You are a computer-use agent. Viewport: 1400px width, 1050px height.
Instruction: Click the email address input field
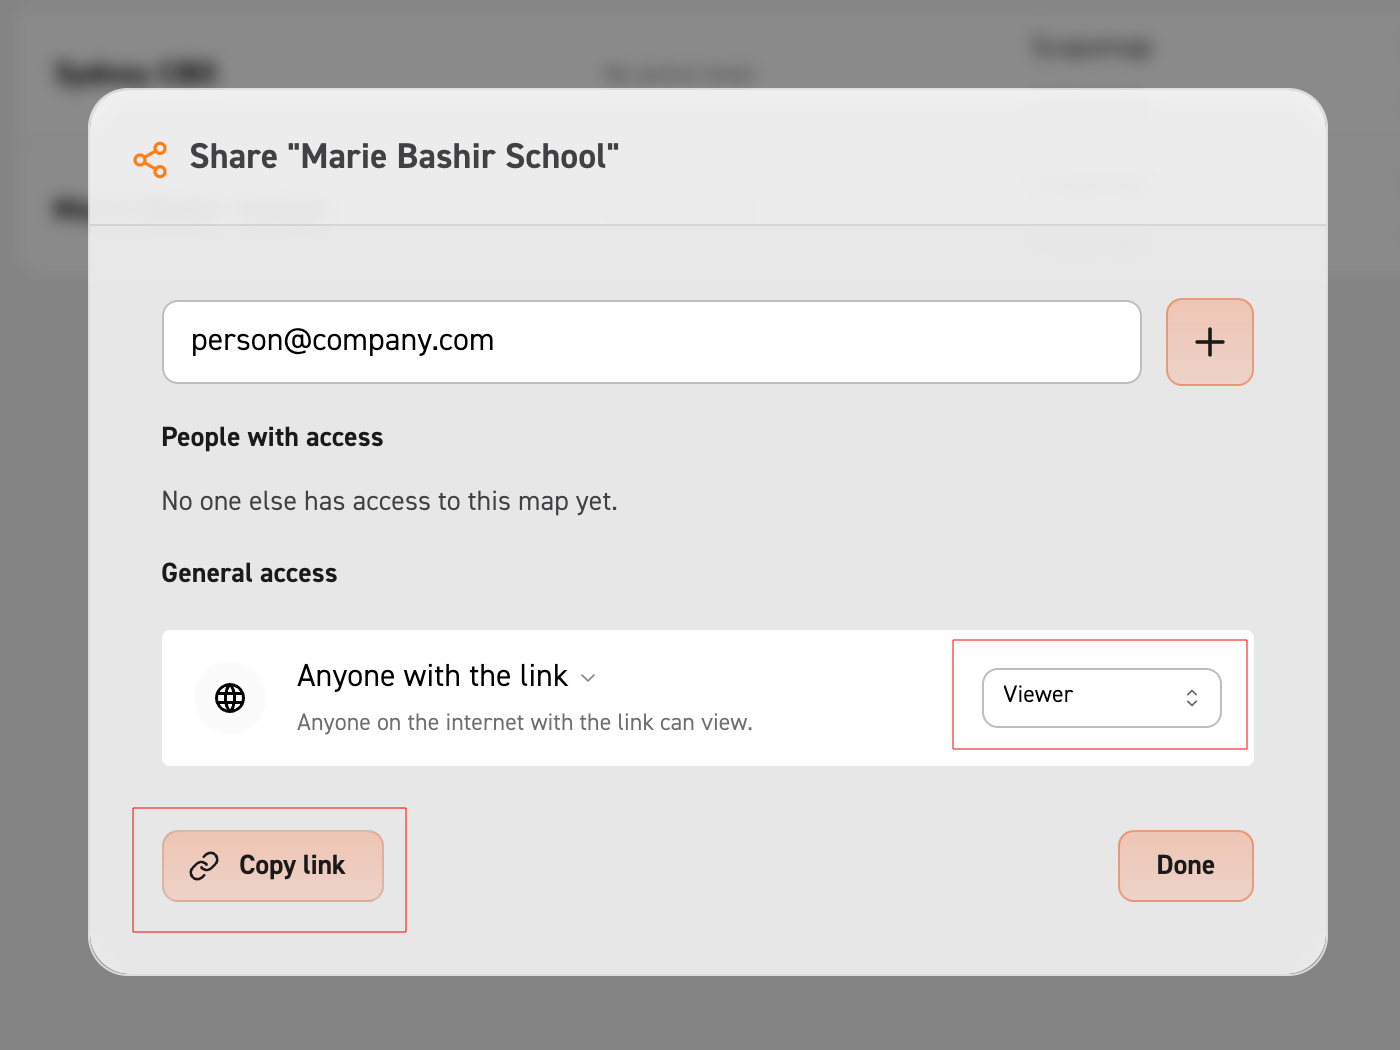[651, 342]
